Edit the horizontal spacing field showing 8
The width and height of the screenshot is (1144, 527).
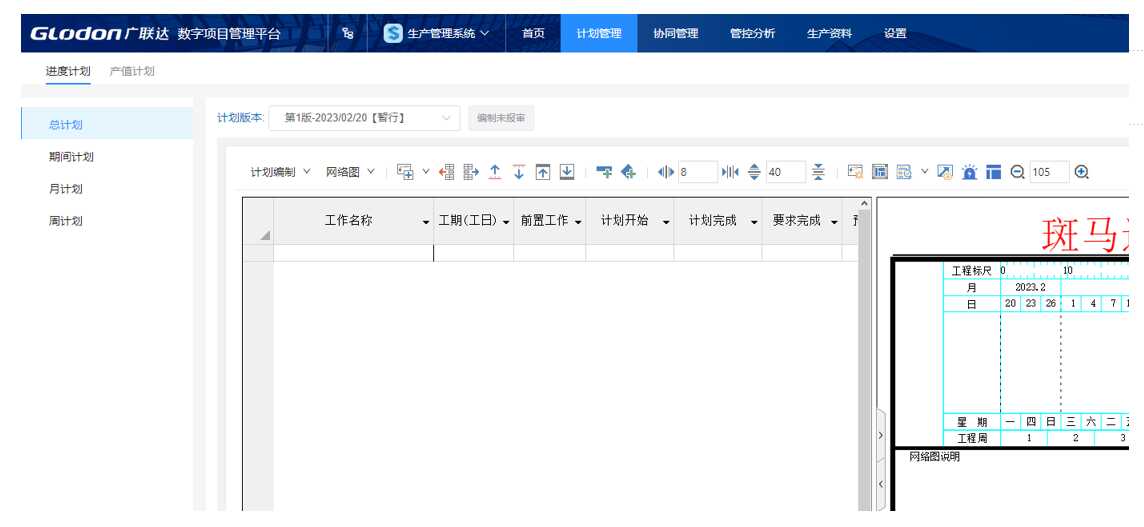(697, 172)
